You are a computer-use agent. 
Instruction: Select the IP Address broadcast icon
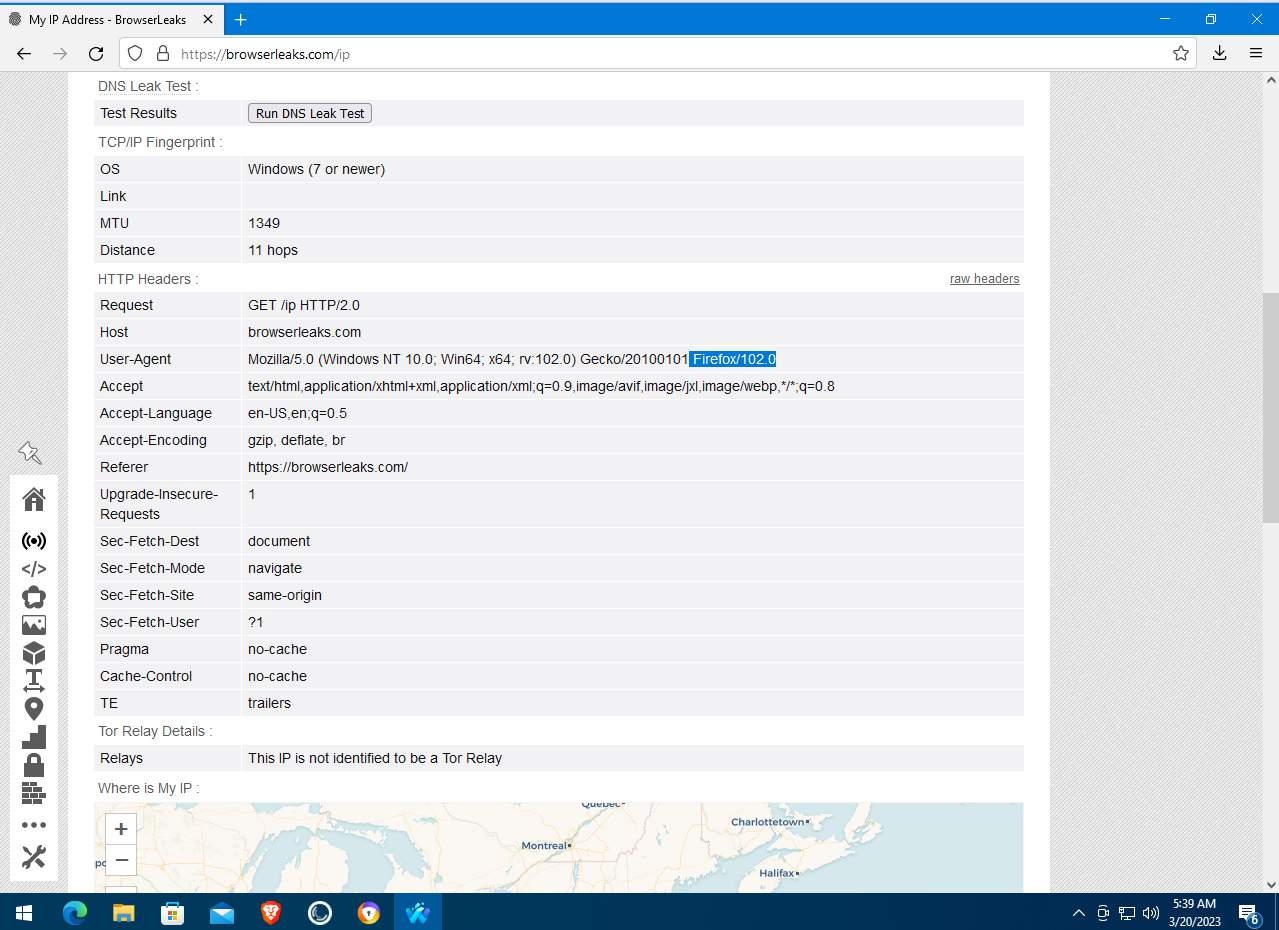34,541
